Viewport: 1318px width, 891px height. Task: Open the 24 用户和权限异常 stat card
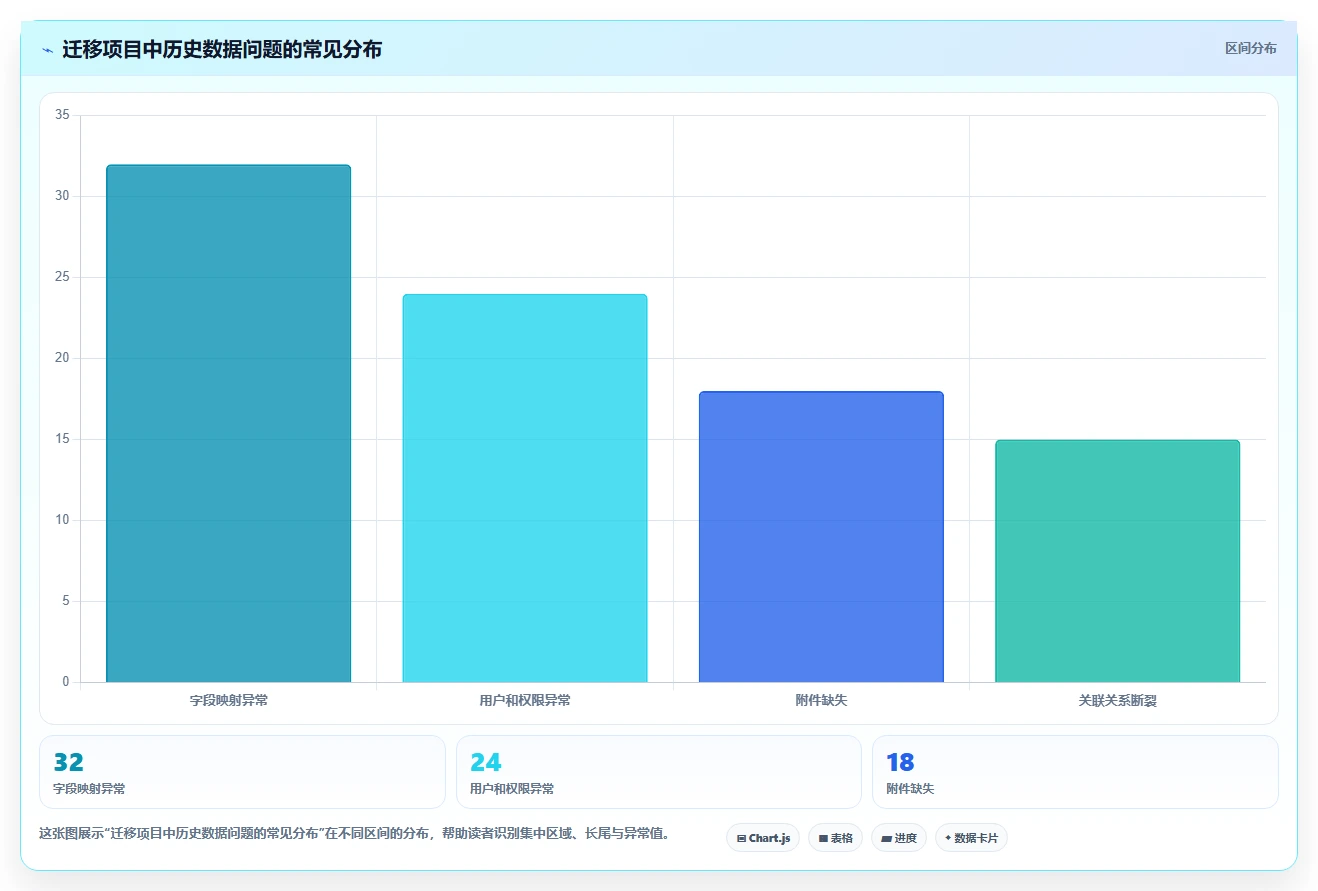pos(658,772)
